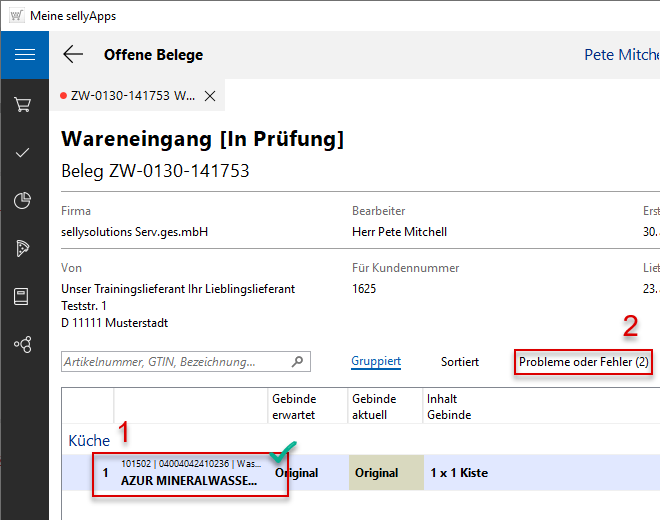Click the pizza slice sidebar icon
This screenshot has height=520, width=660.
[24, 249]
